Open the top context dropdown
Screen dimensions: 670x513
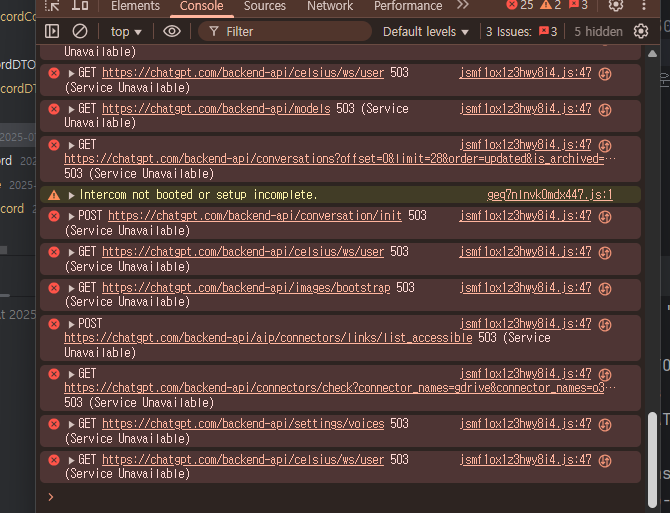[126, 32]
